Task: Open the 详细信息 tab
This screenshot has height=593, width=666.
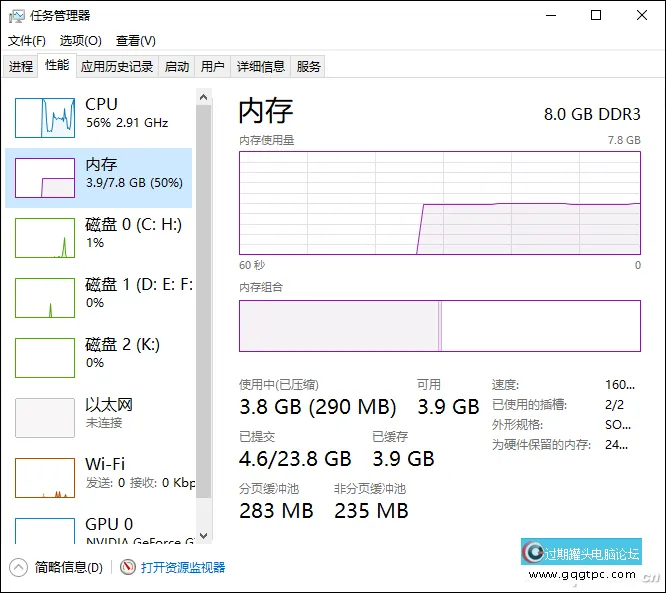Action: click(260, 67)
